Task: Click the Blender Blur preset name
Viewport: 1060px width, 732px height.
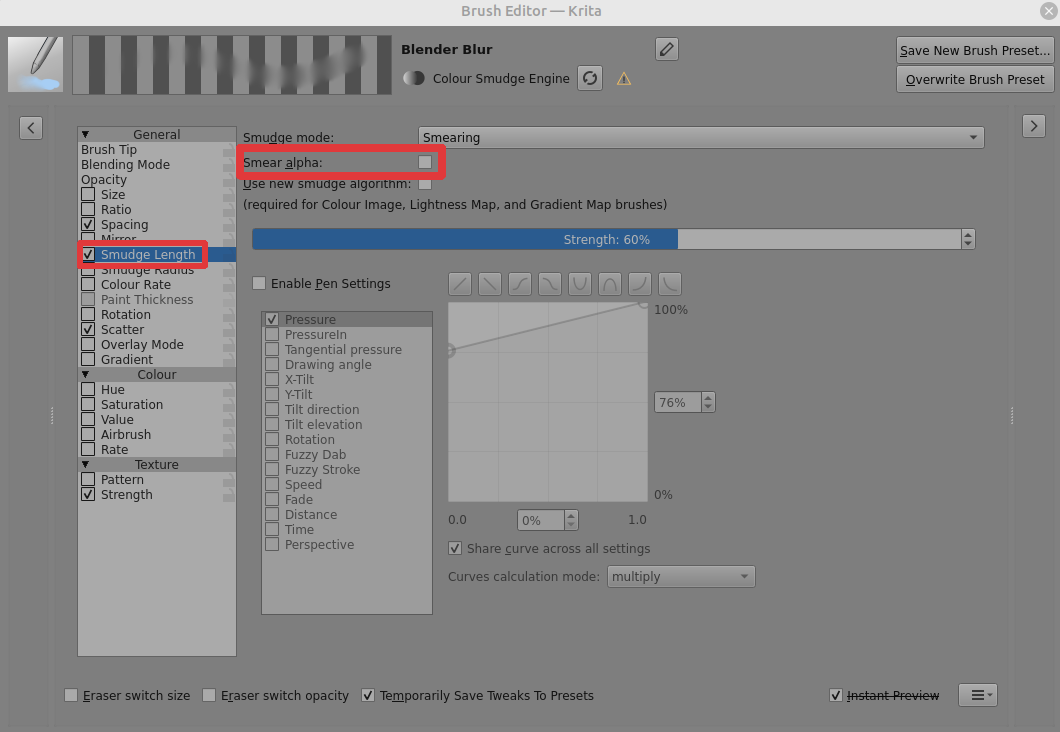Action: [447, 49]
